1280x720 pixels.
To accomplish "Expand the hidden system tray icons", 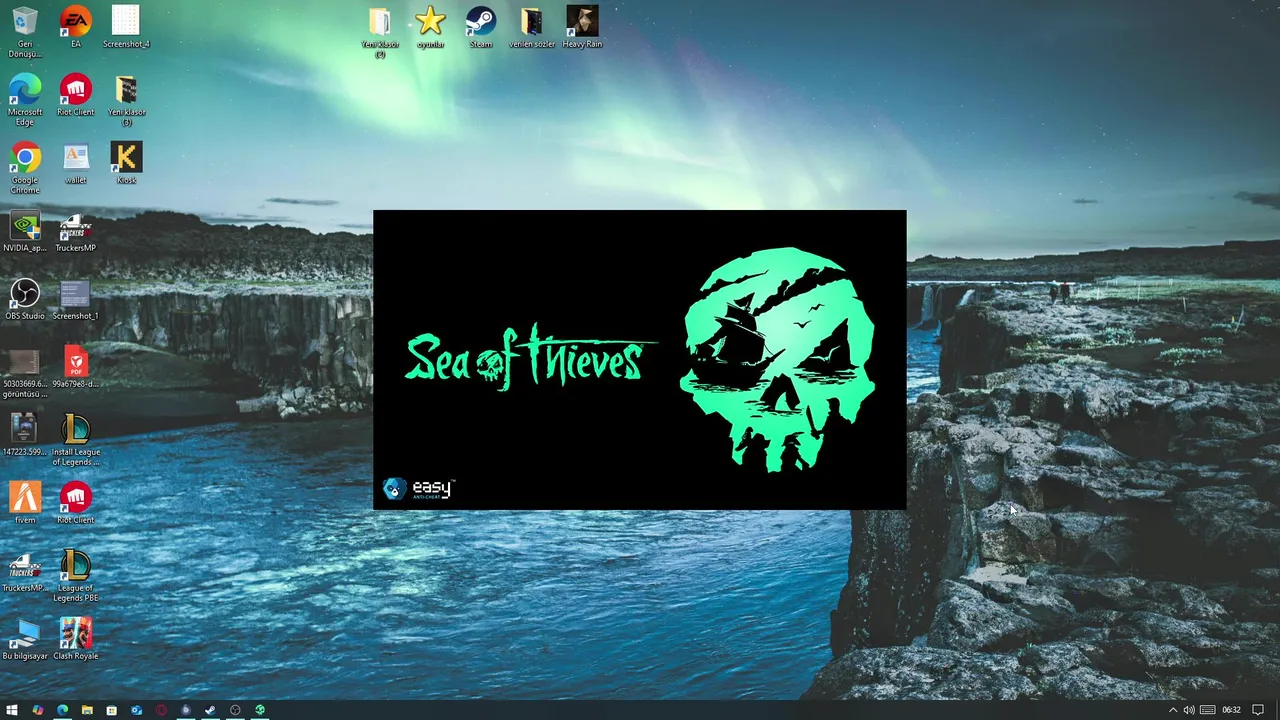I will [1173, 710].
